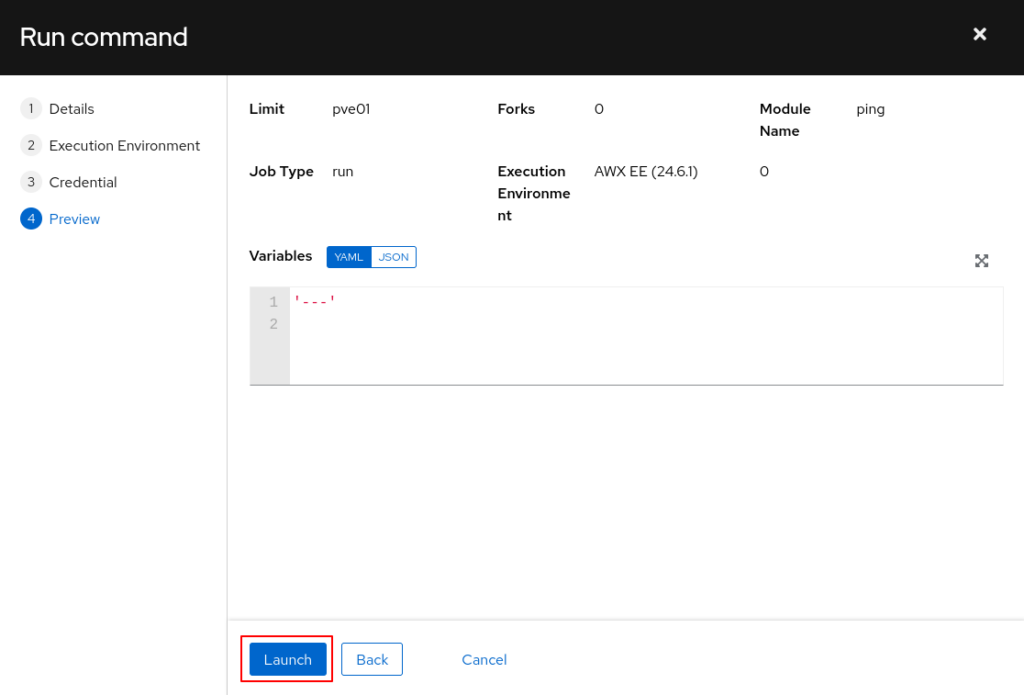Open the Execution Environment wizard step
The image size is (1024, 695).
tap(124, 146)
